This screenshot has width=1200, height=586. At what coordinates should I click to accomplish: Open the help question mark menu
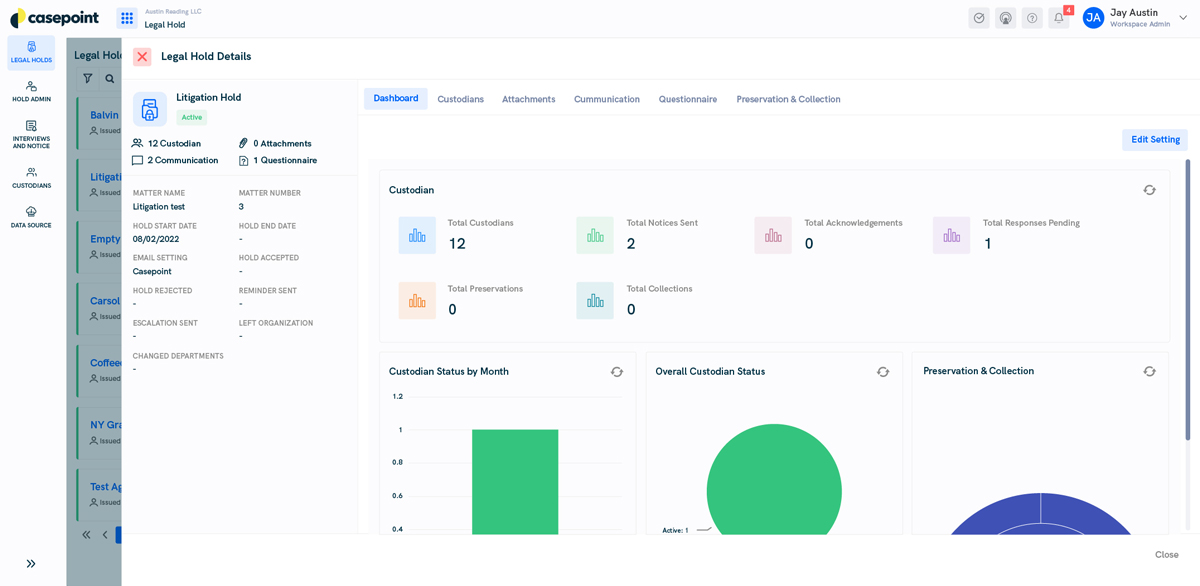pos(1031,18)
